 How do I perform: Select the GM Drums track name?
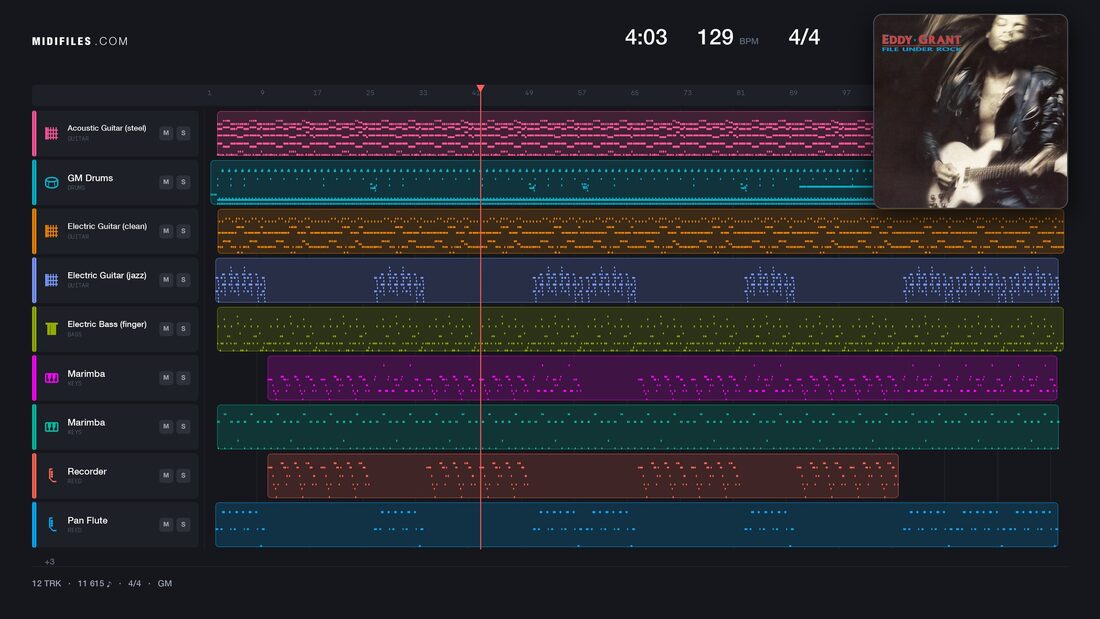(x=90, y=178)
